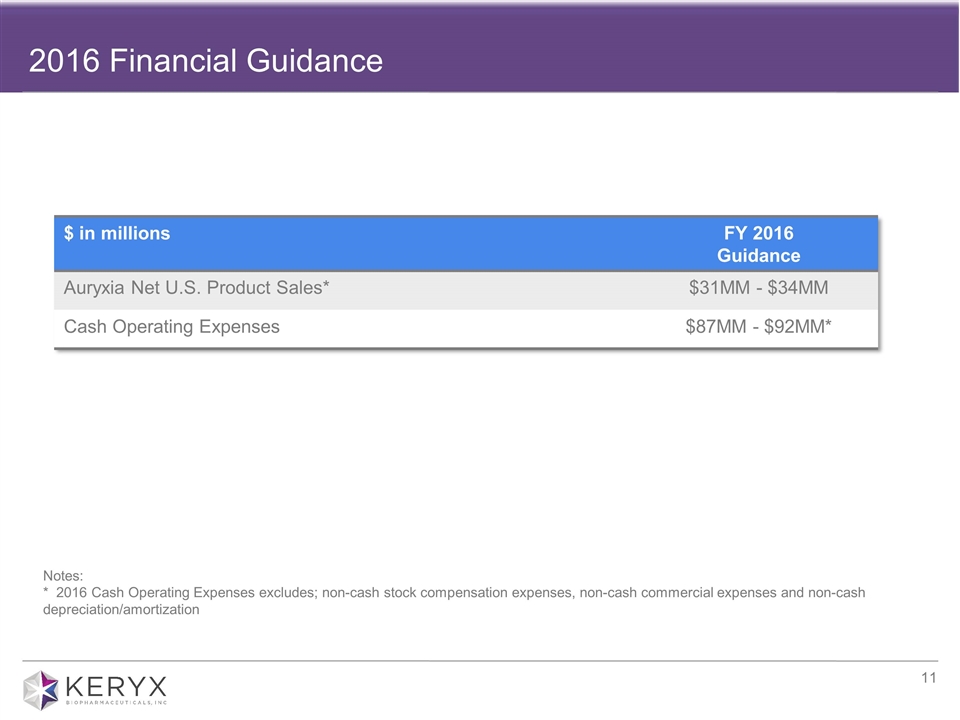Click the horizontal divider line above the footer
Screen dimensions: 960x720
coord(480,661)
